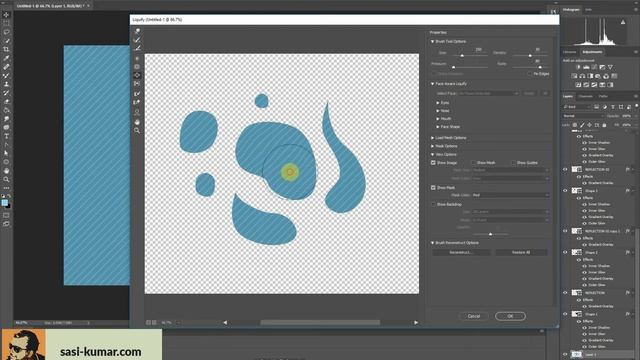
Task: Toggle the Show Mask checkbox
Action: point(433,188)
